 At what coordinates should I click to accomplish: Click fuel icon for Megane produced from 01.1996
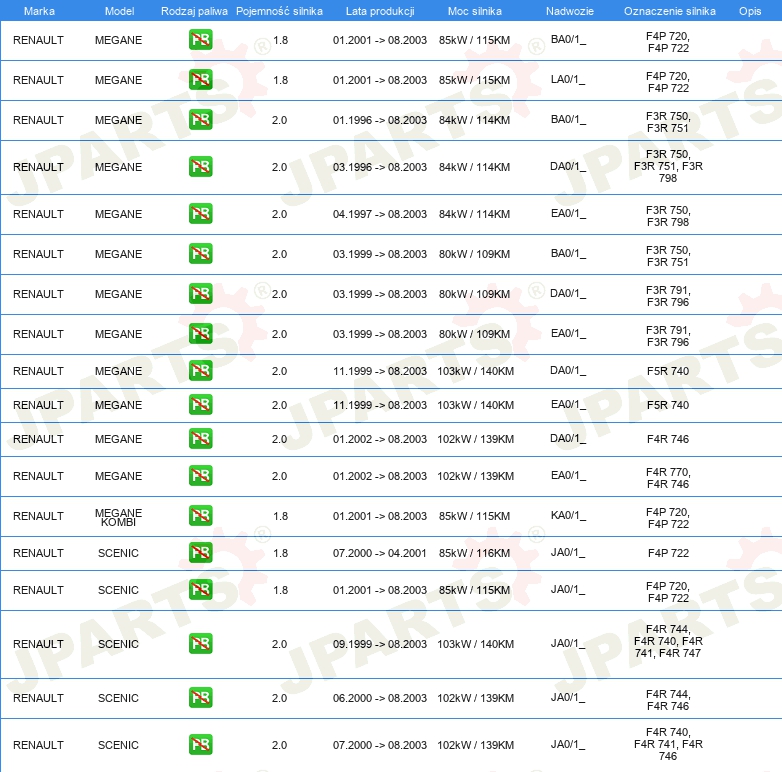click(200, 120)
